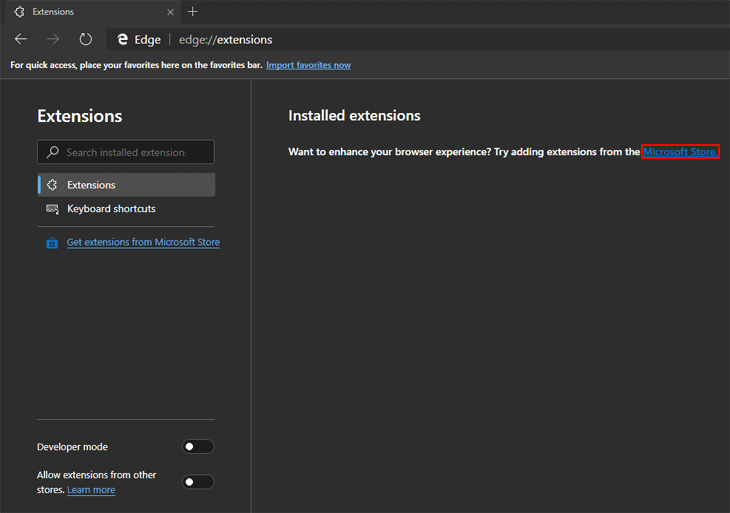Click Import favorites now link
Screen dimensions: 730x513
click(308, 65)
